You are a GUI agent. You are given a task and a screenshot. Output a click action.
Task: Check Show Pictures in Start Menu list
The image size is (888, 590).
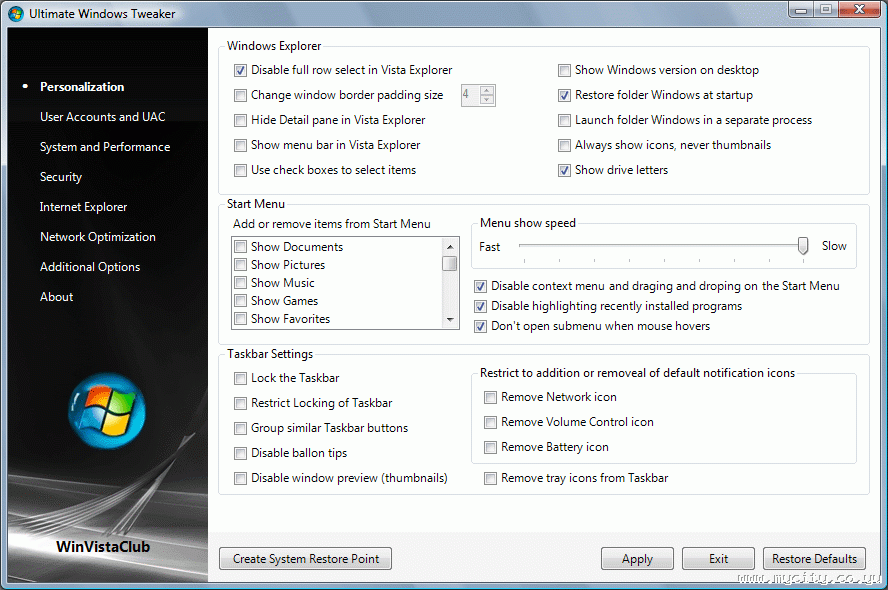coord(240,264)
